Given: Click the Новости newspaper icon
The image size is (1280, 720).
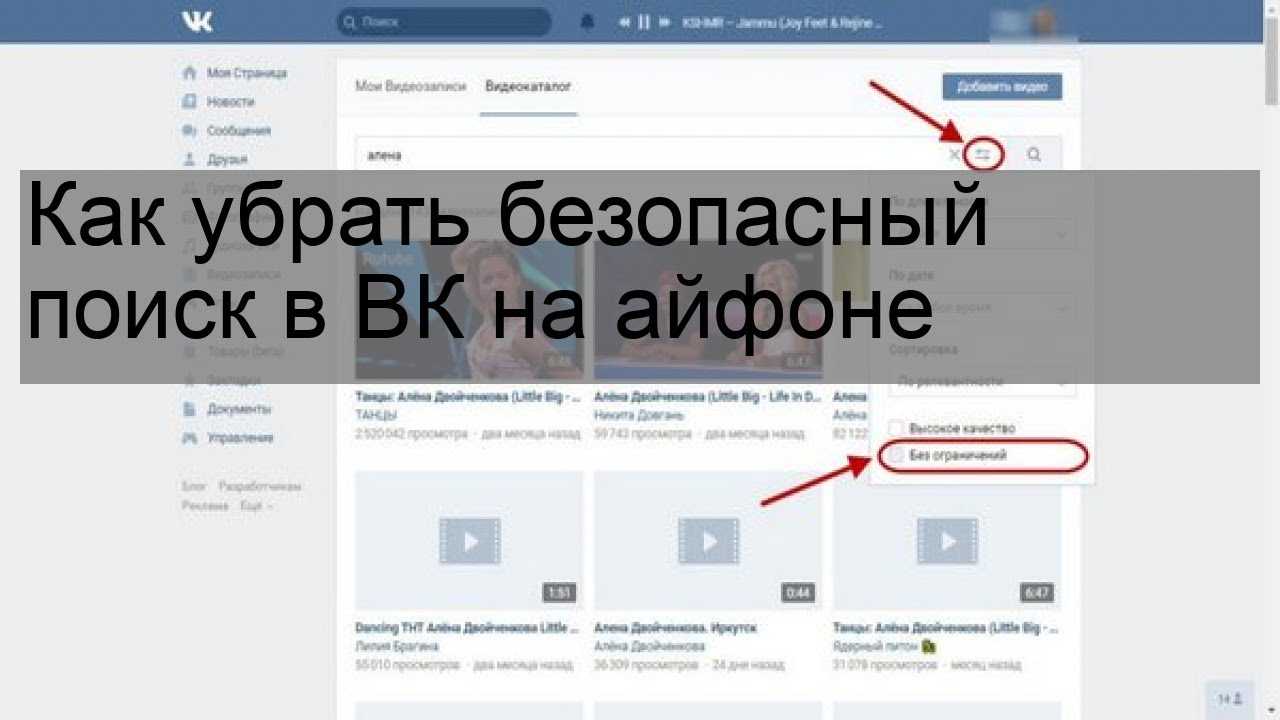Looking at the screenshot, I should tap(189, 102).
